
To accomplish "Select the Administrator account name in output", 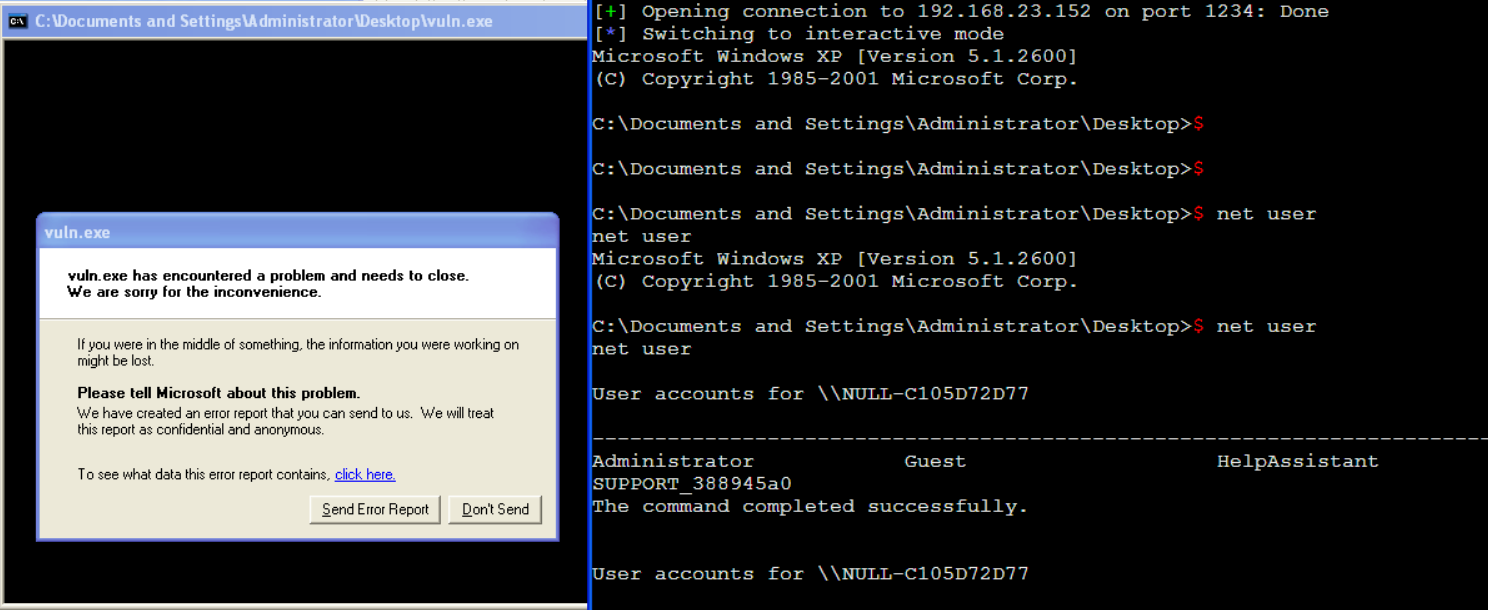I will (673, 461).
